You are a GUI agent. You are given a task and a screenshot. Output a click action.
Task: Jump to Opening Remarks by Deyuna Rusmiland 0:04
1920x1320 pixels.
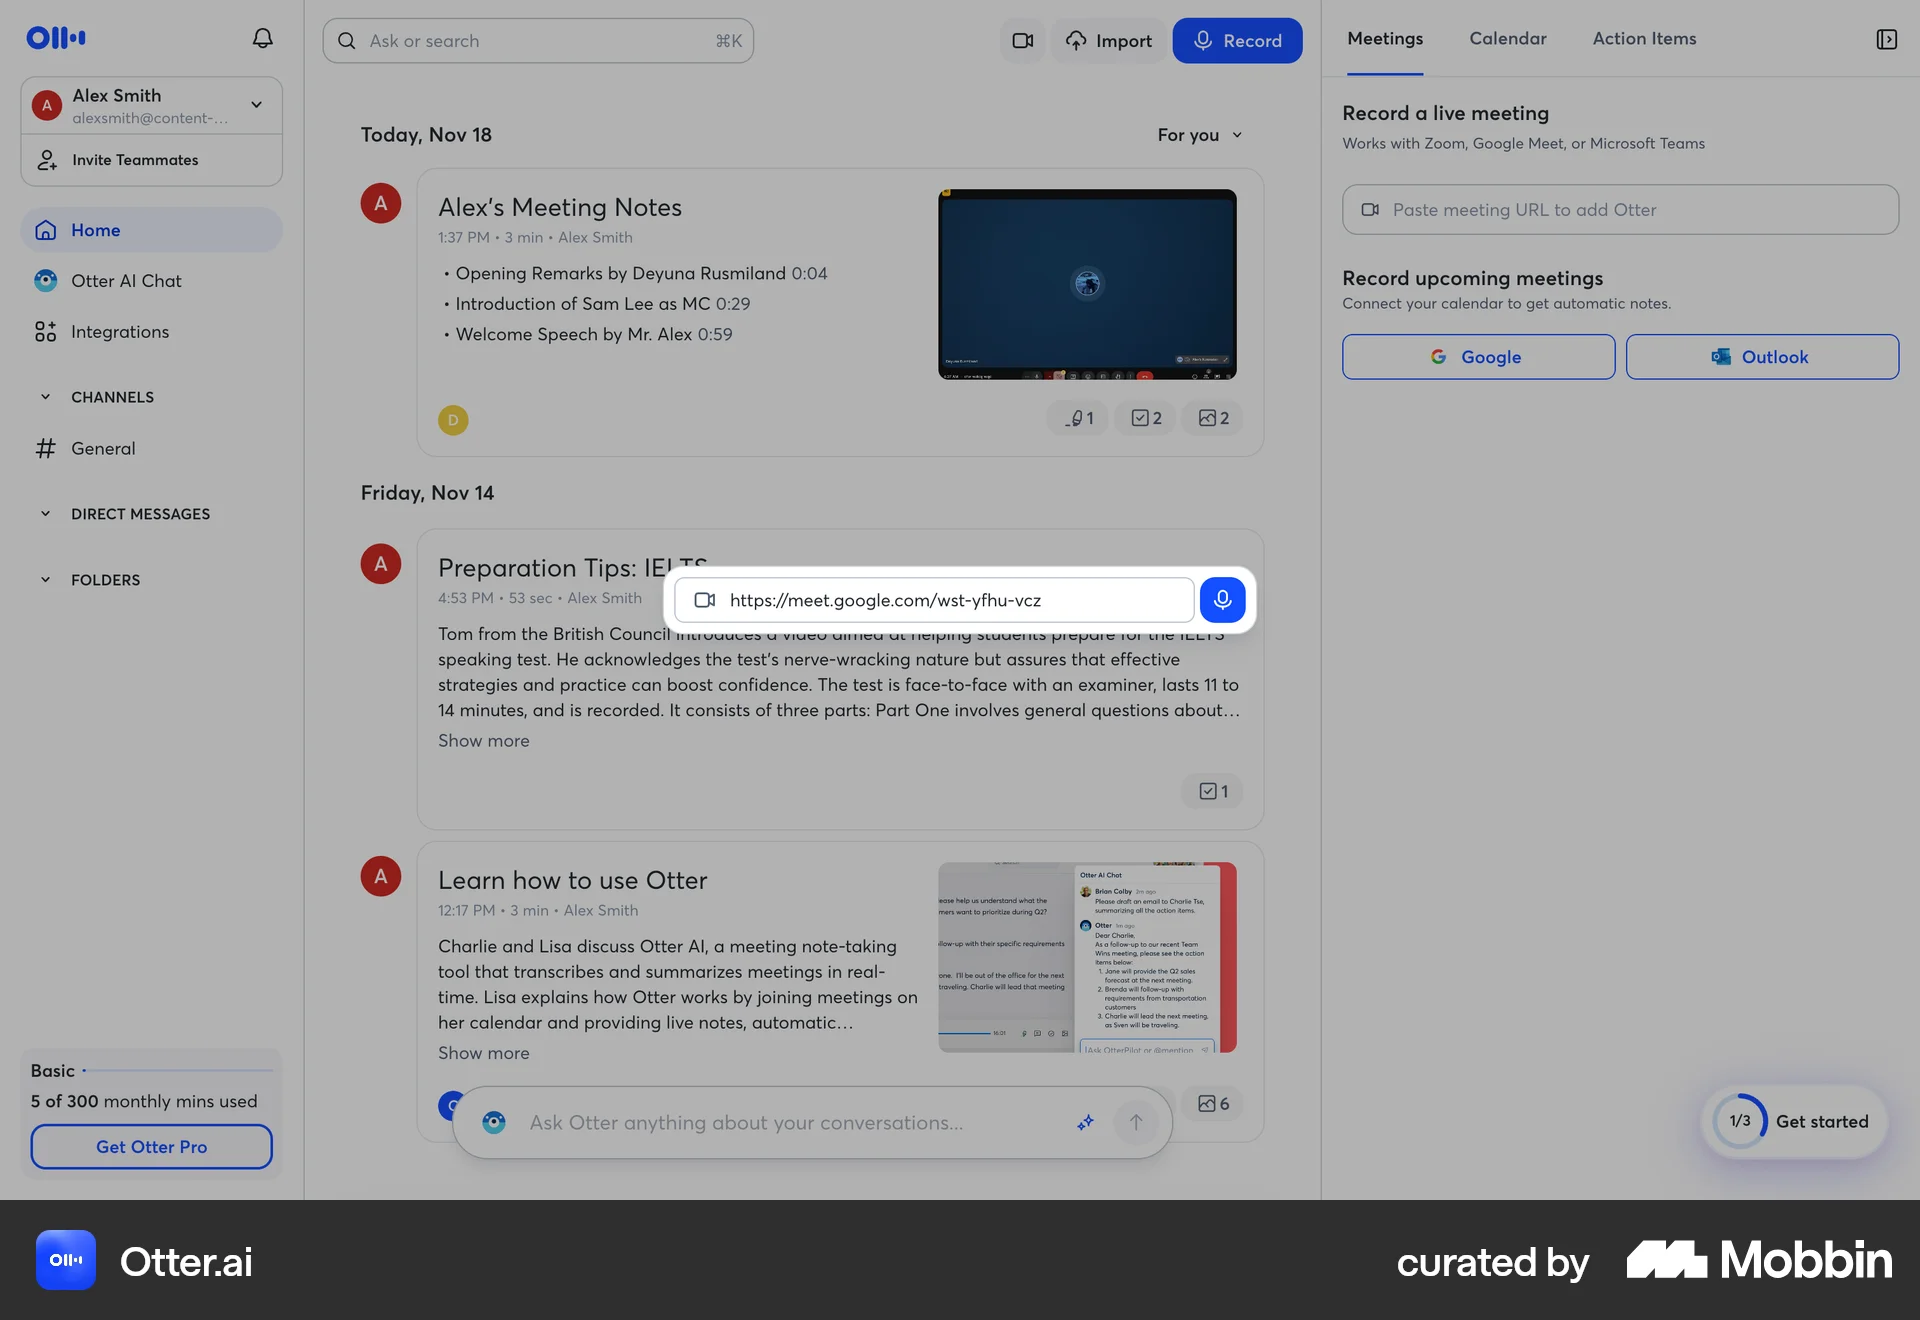click(641, 274)
